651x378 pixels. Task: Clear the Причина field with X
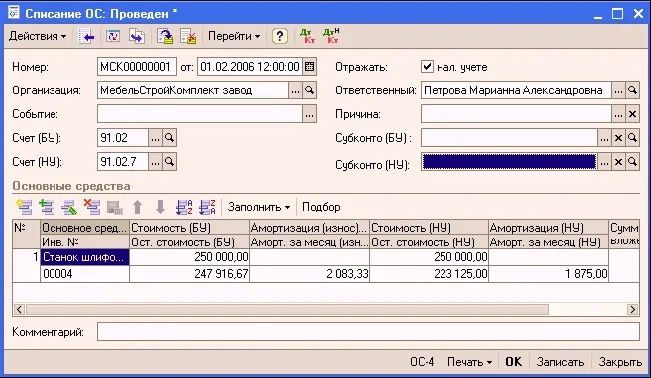(632, 114)
